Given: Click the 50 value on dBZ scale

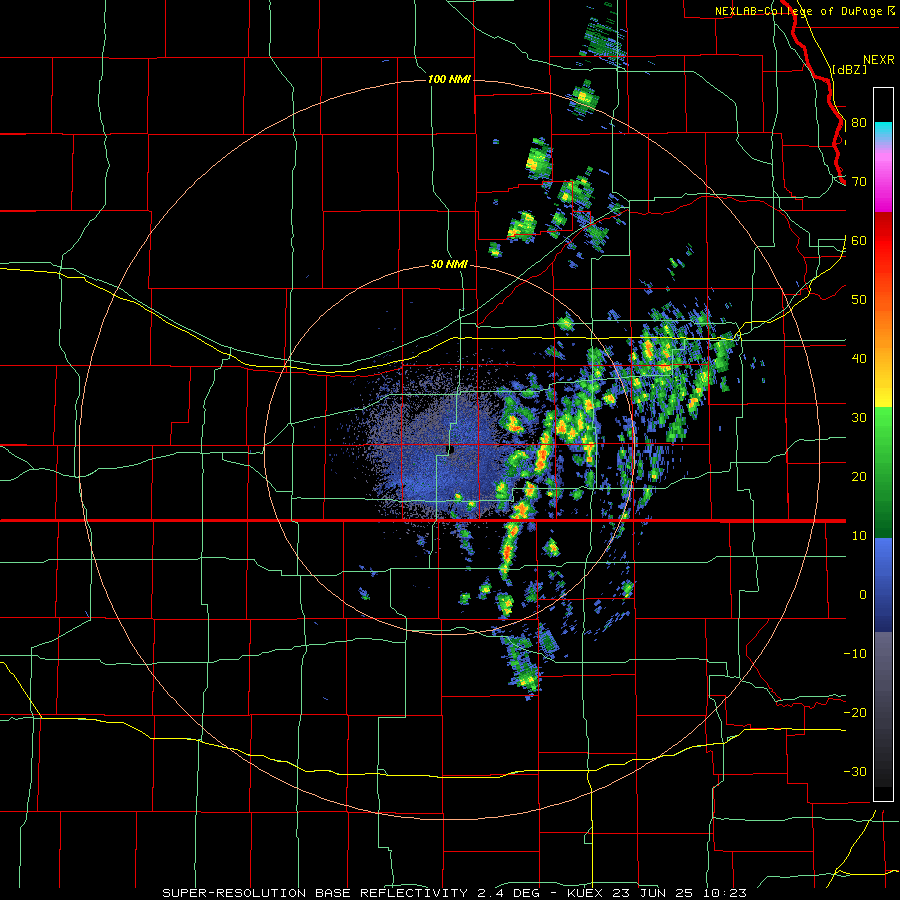Looking at the screenshot, I should coord(859,300).
